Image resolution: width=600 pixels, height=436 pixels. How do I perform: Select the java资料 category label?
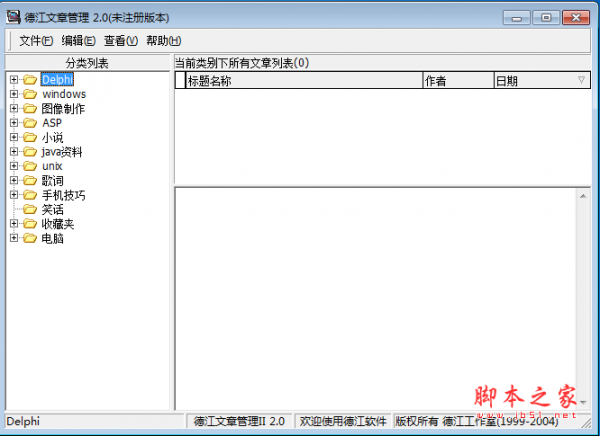click(62, 152)
